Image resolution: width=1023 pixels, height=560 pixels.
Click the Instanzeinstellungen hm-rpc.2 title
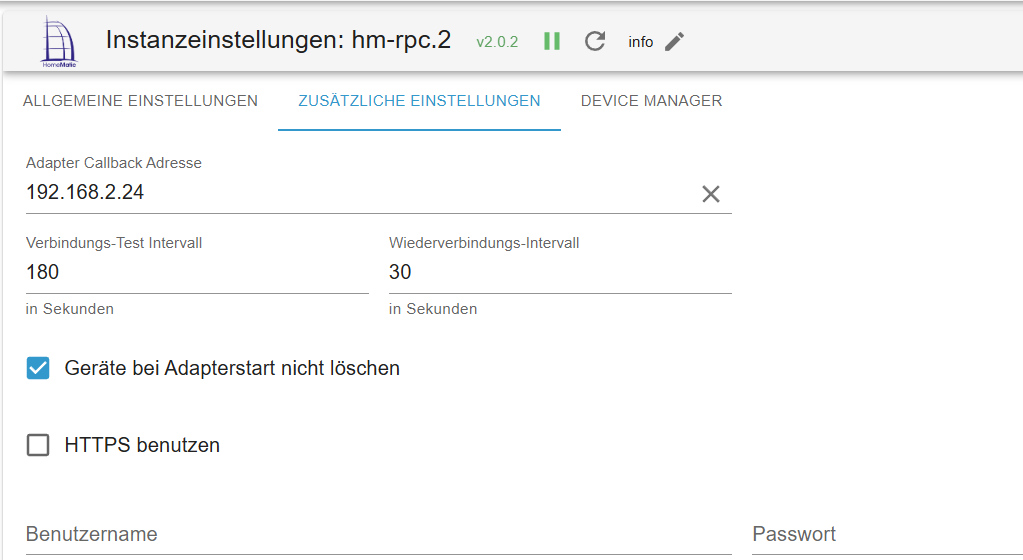tap(278, 40)
